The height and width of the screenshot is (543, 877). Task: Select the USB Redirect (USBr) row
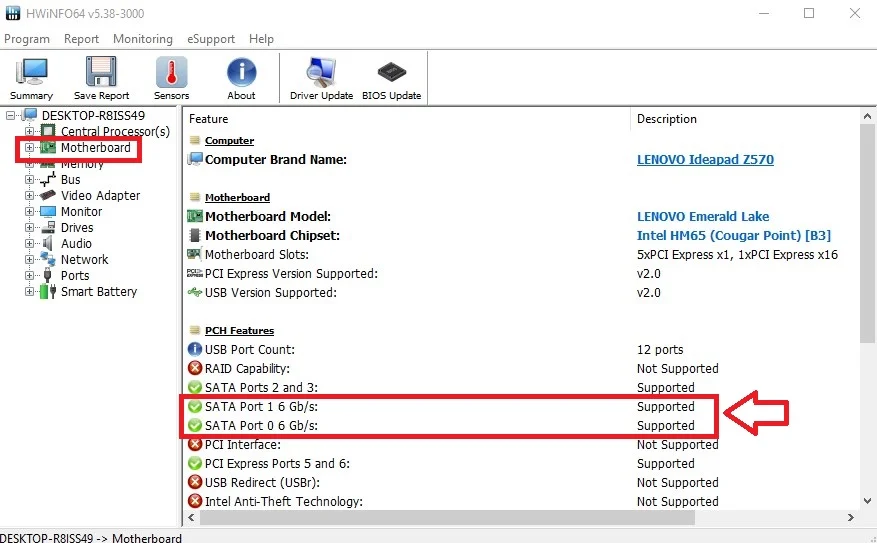pos(523,483)
